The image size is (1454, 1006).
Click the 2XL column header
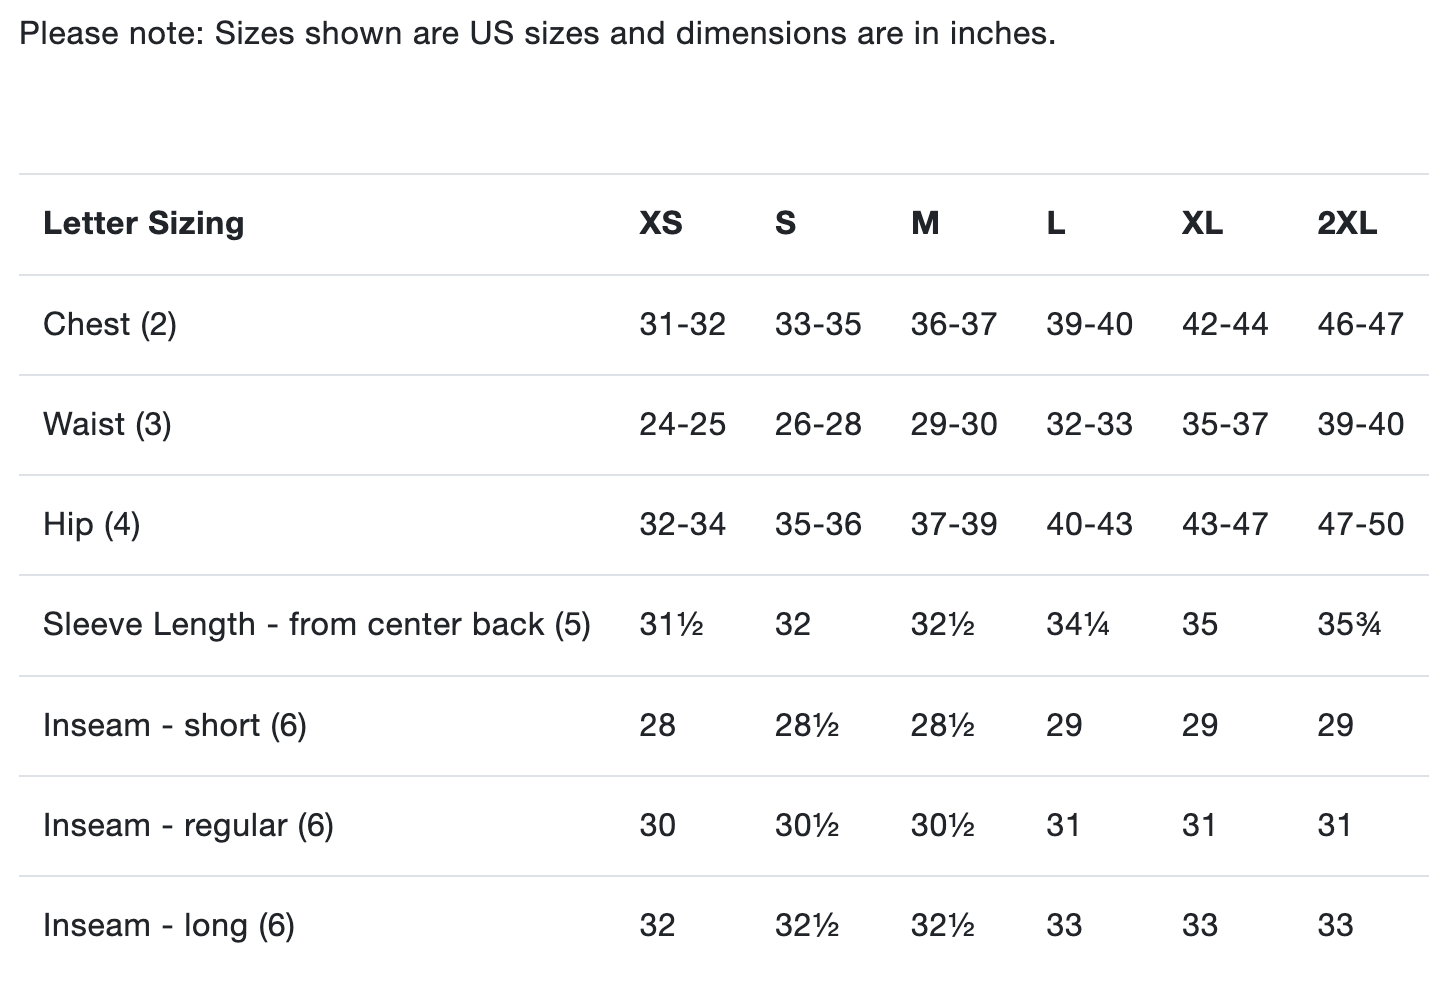[1346, 223]
